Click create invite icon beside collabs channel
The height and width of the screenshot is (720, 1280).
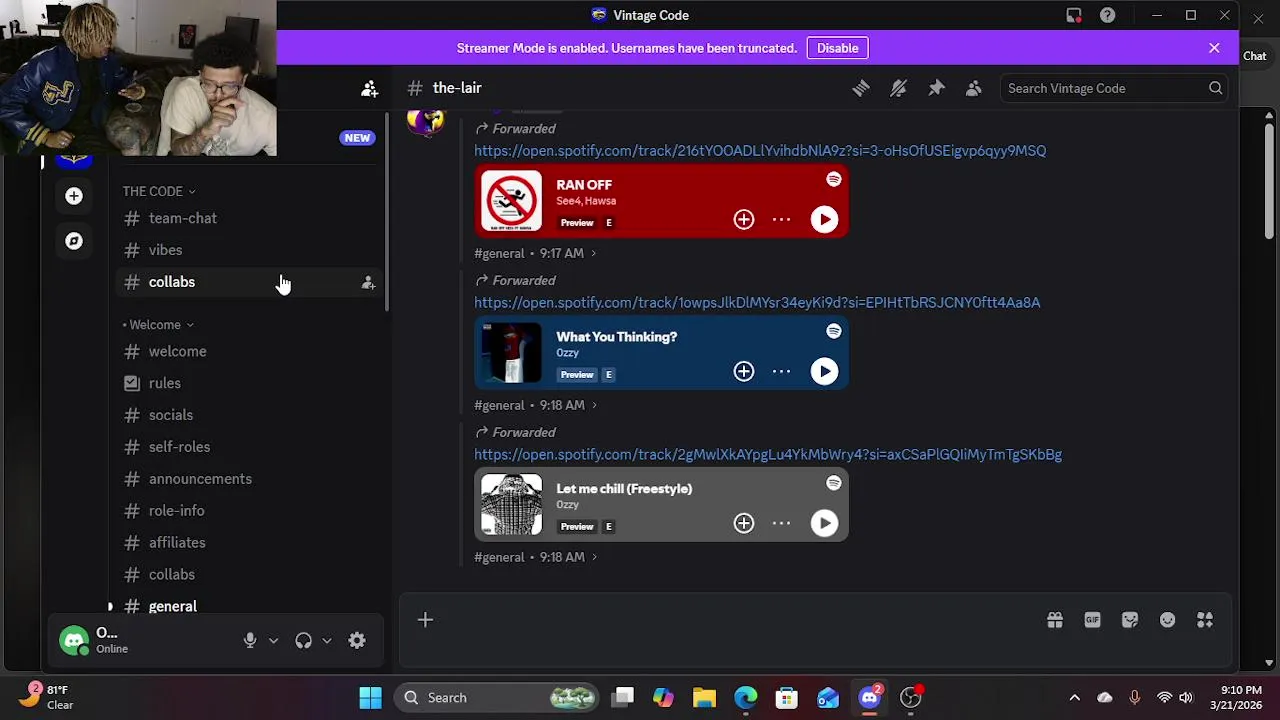point(368,283)
